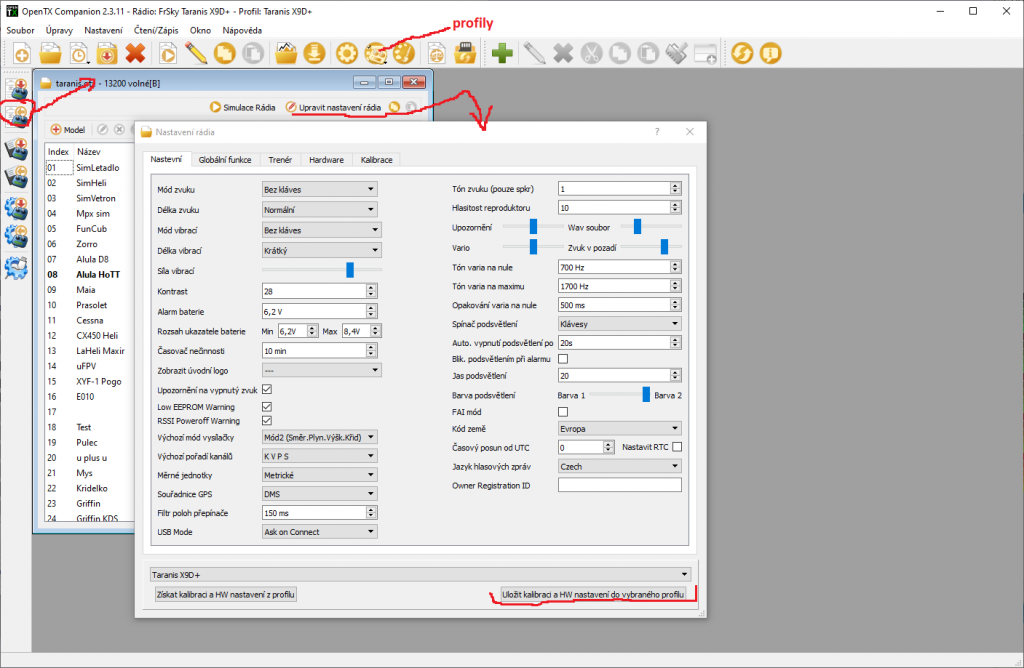The width and height of the screenshot is (1024, 668).
Task: Click Uložit kalibraci a HW nastavení button
Action: click(593, 595)
